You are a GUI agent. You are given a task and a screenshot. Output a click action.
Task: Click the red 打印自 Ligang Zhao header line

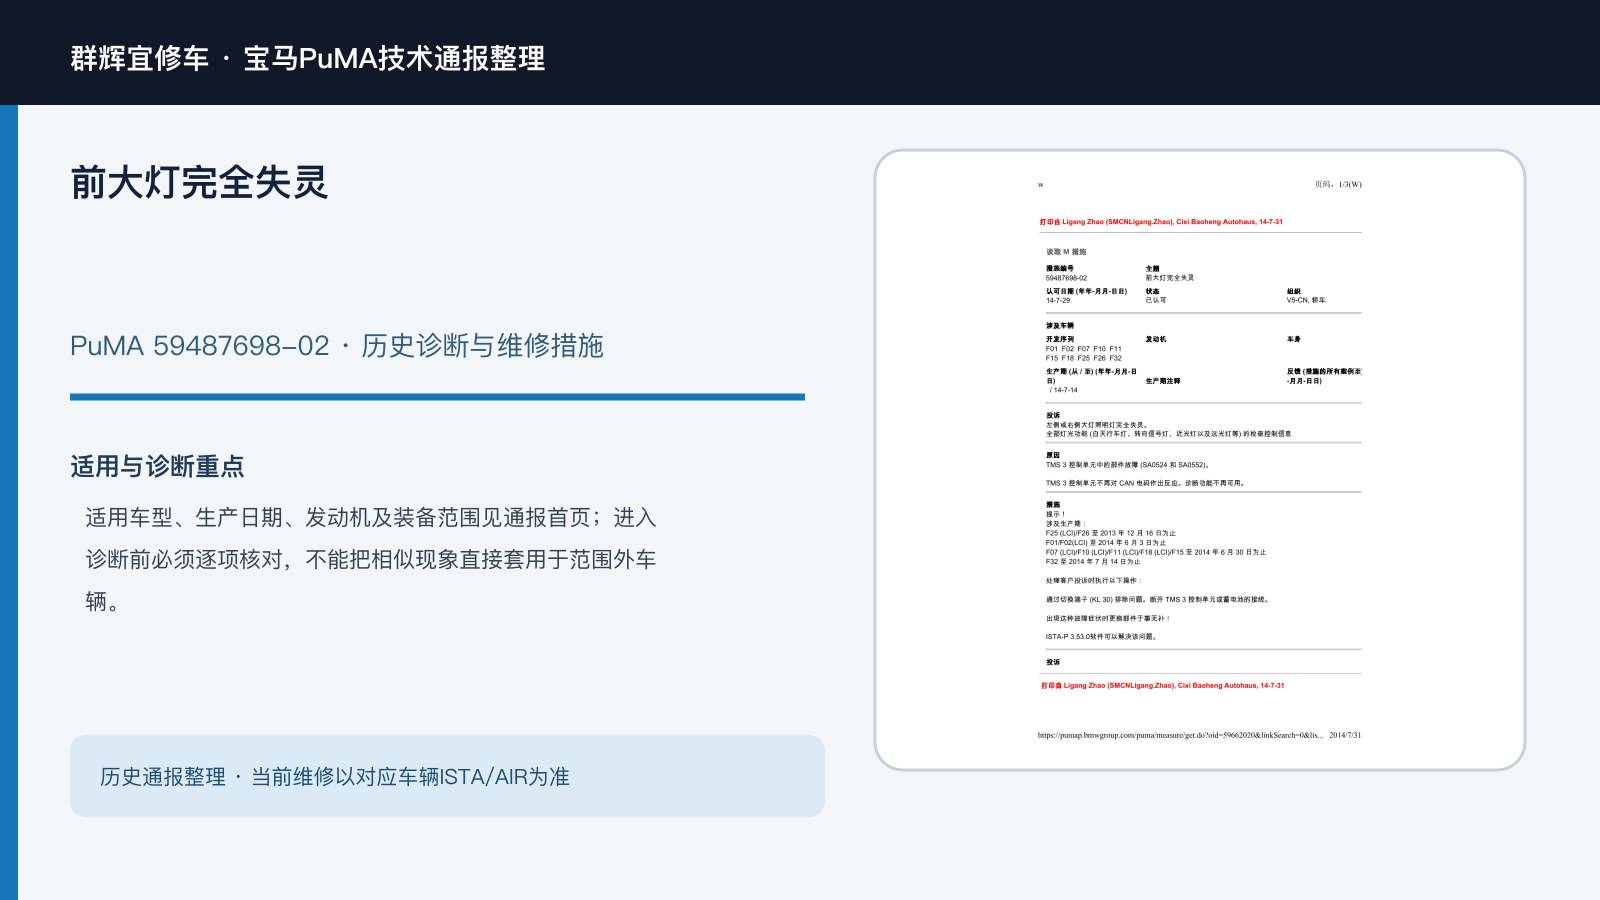click(x=1161, y=222)
